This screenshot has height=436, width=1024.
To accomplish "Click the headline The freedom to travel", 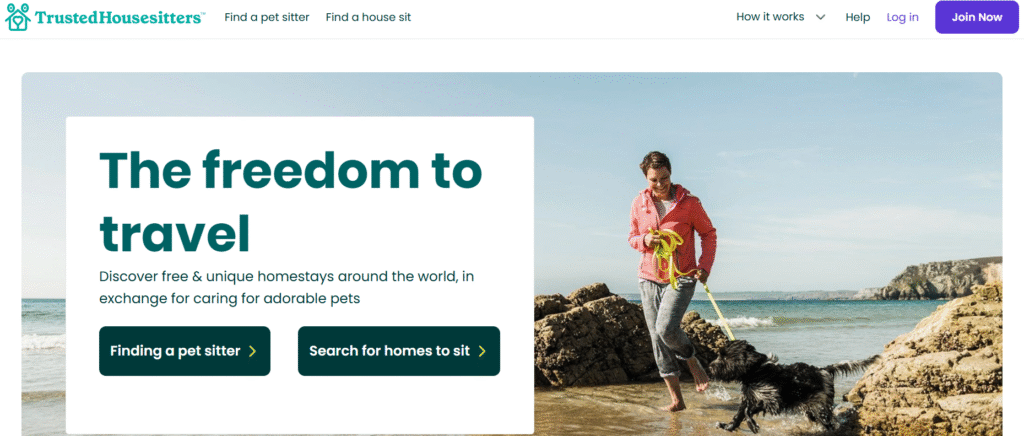I will [291, 200].
